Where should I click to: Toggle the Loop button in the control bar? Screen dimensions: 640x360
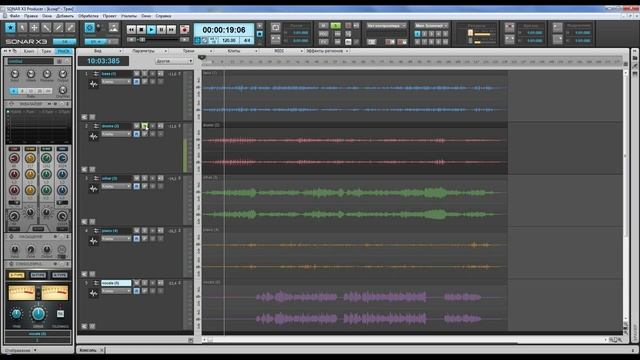276,27
